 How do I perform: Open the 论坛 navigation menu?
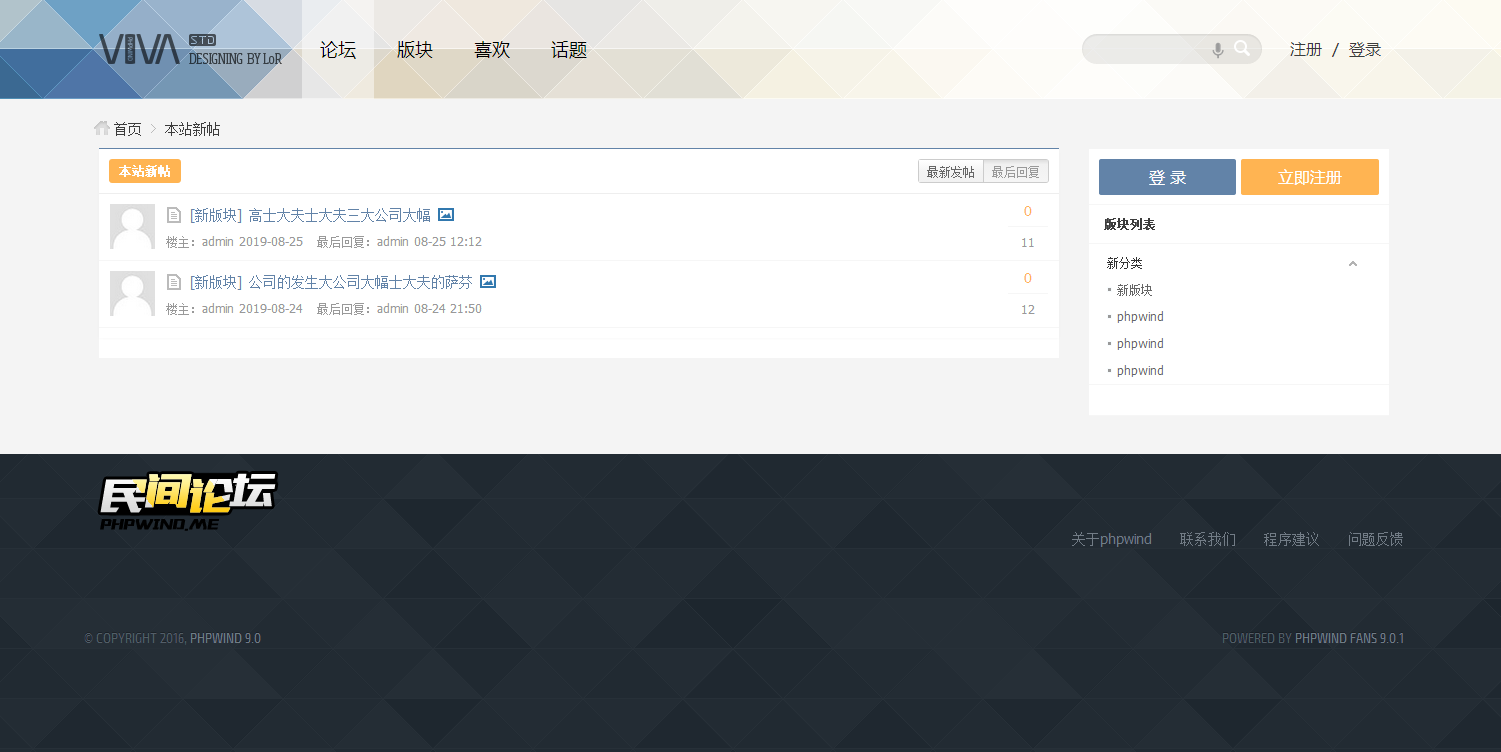pos(338,49)
